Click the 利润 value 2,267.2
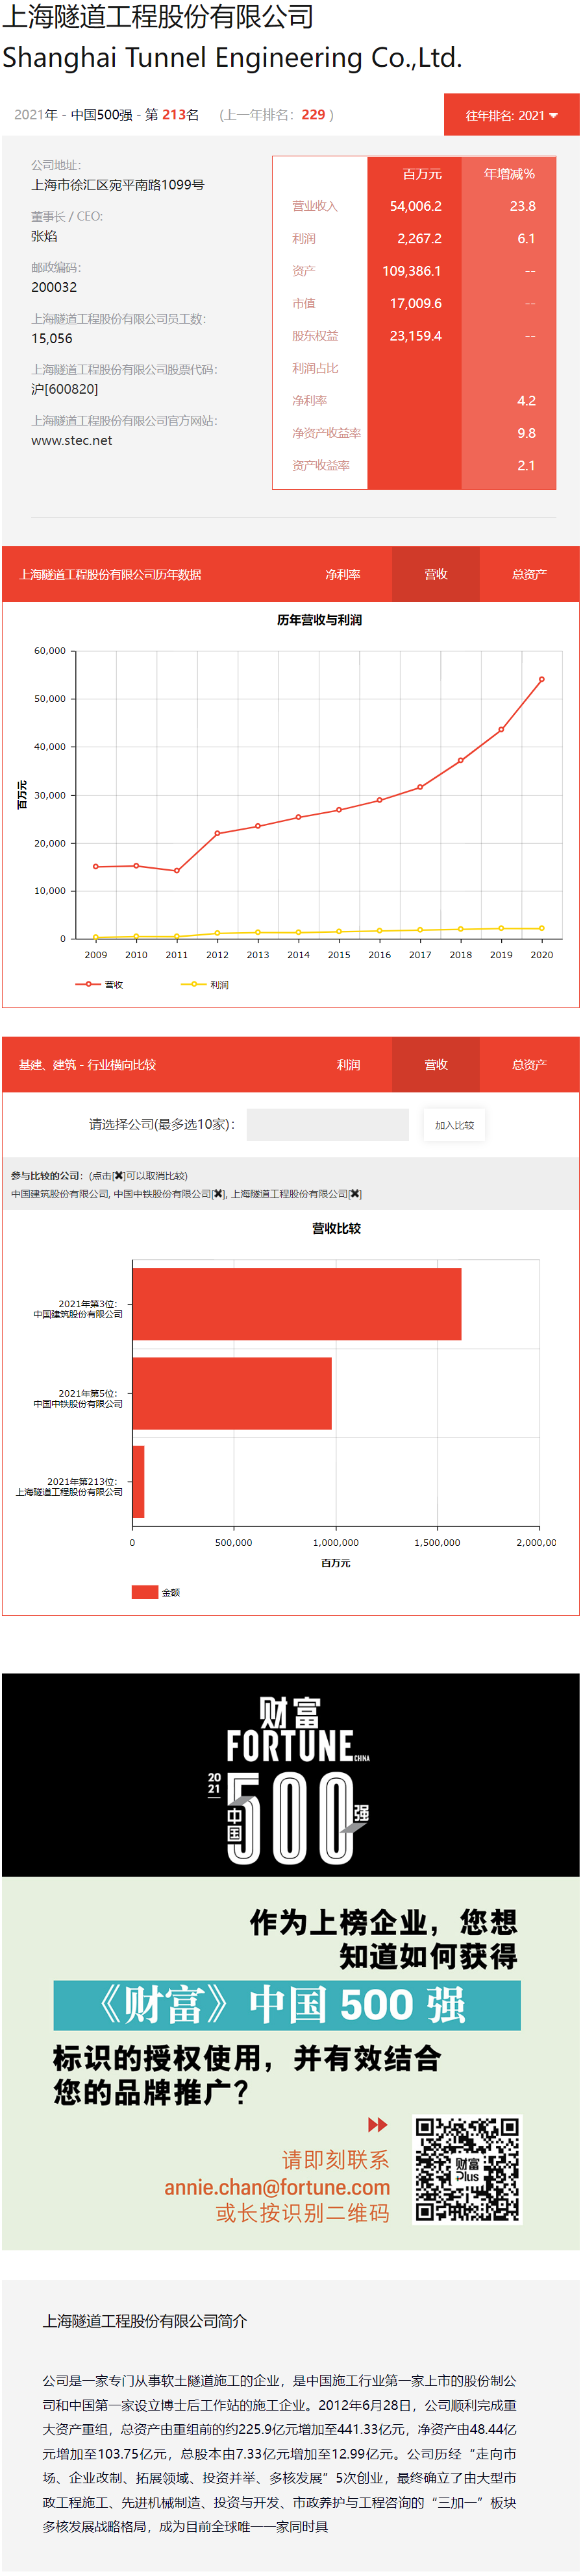This screenshot has height=2576, width=583. point(420,239)
